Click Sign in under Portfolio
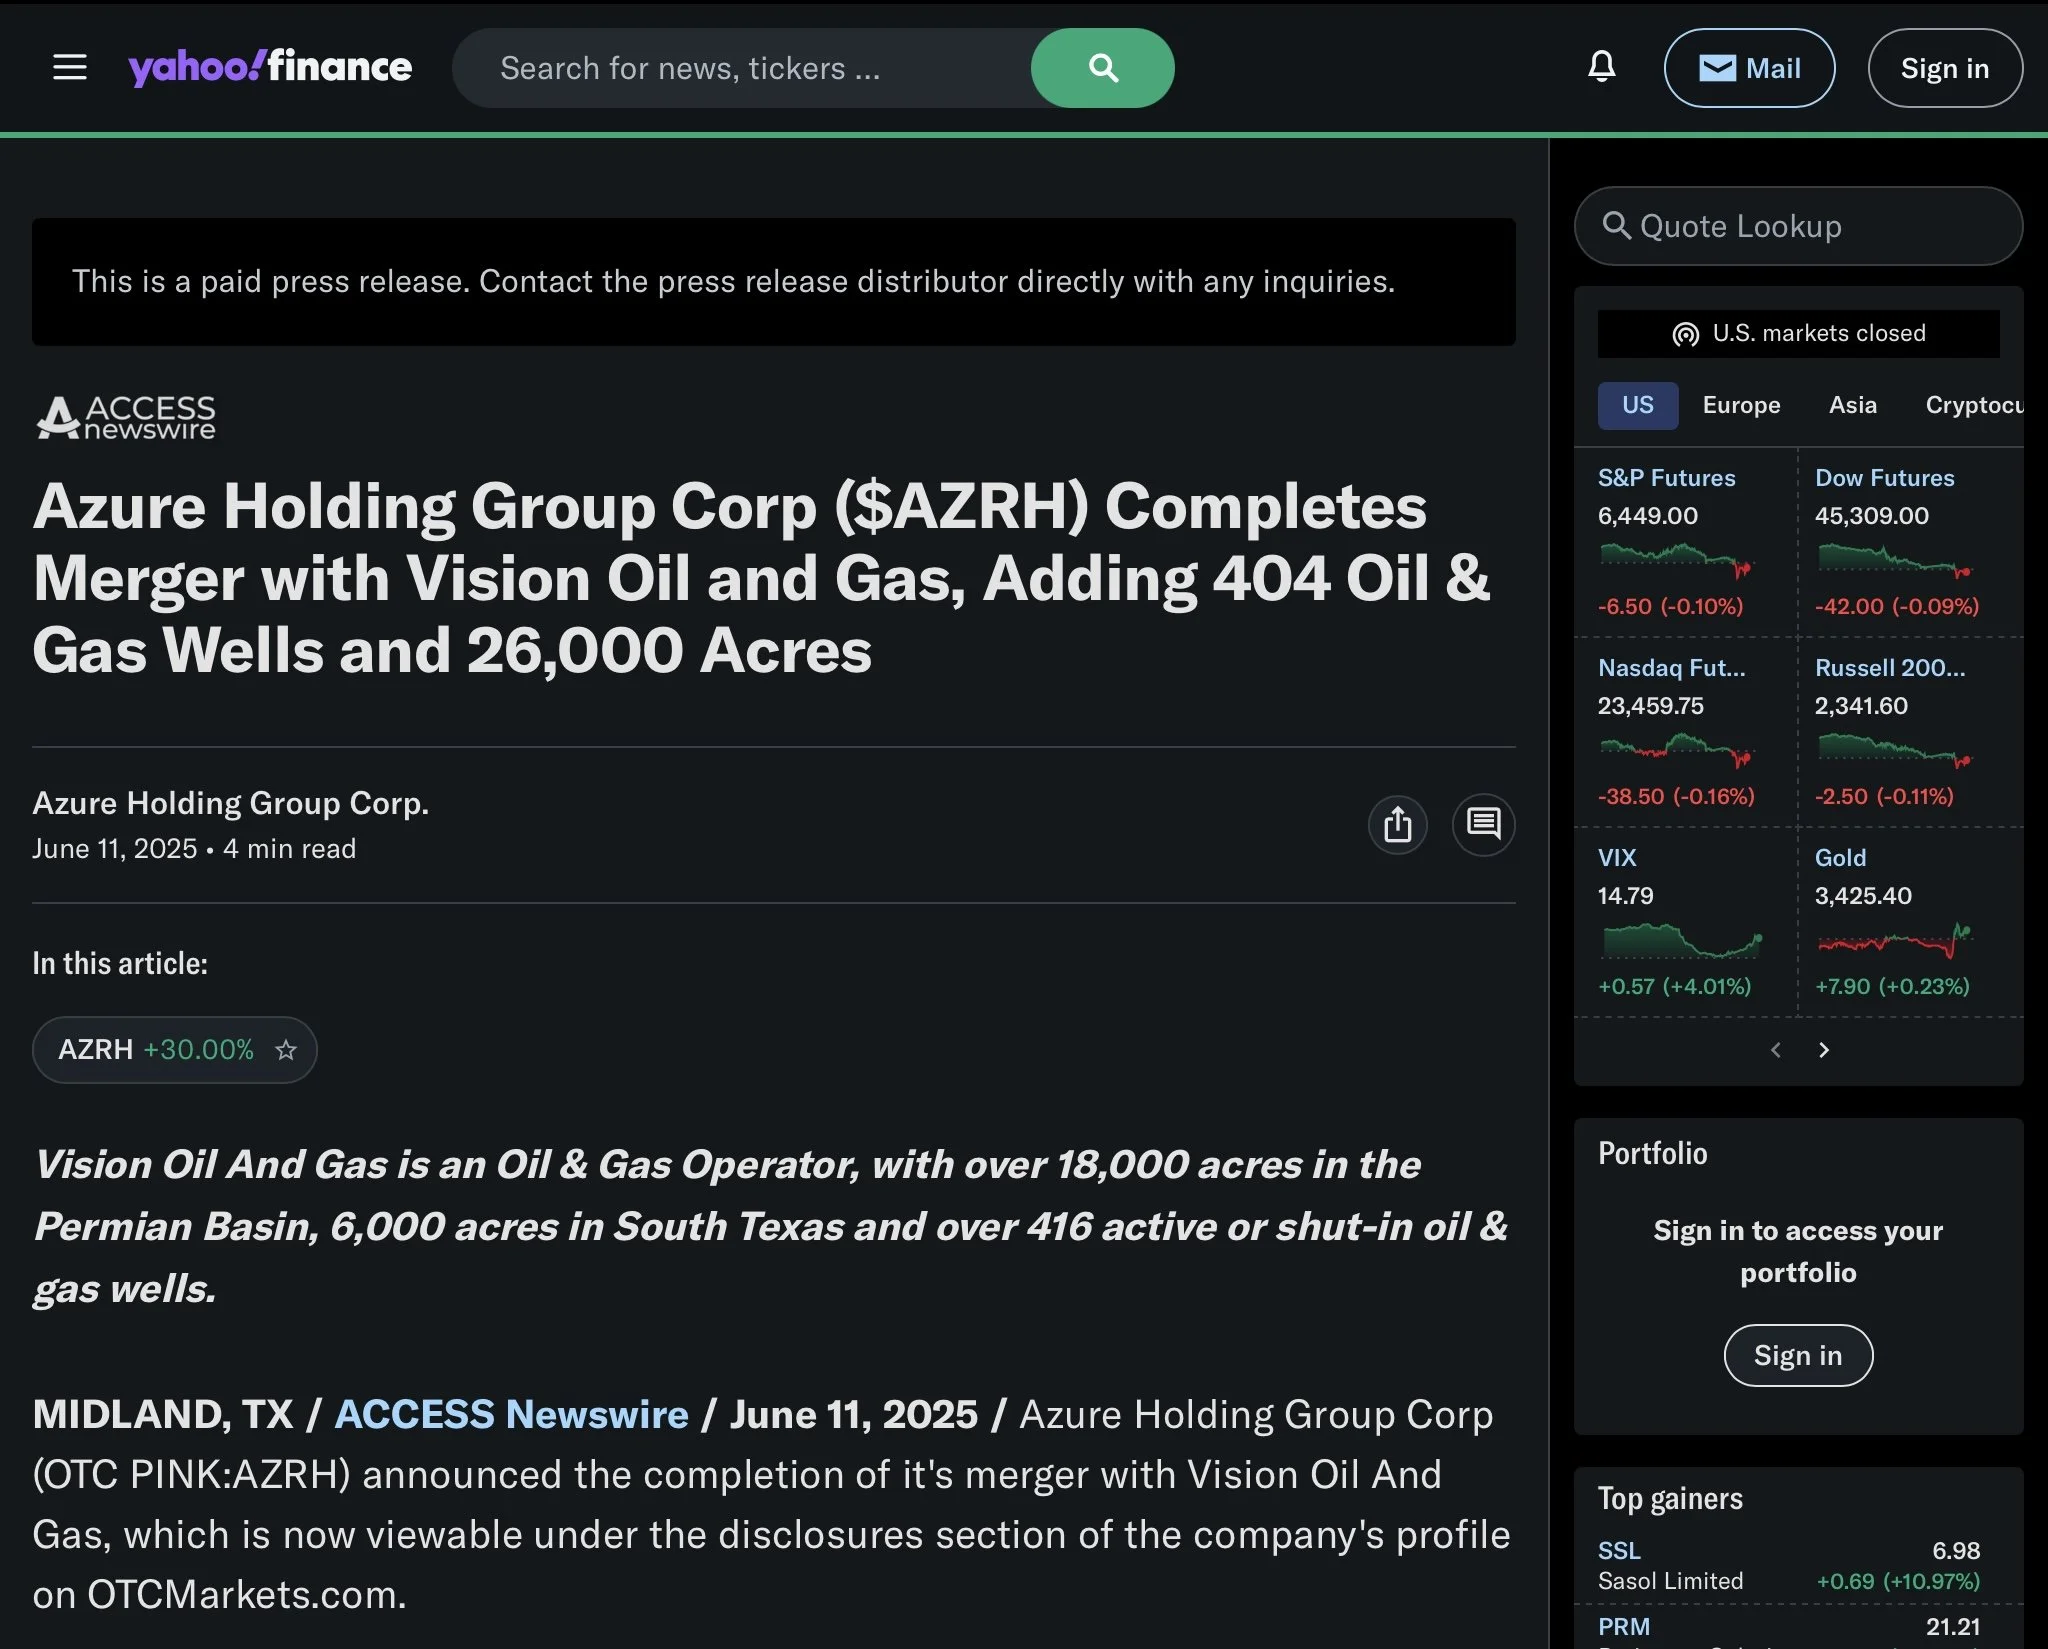 pos(1797,1355)
